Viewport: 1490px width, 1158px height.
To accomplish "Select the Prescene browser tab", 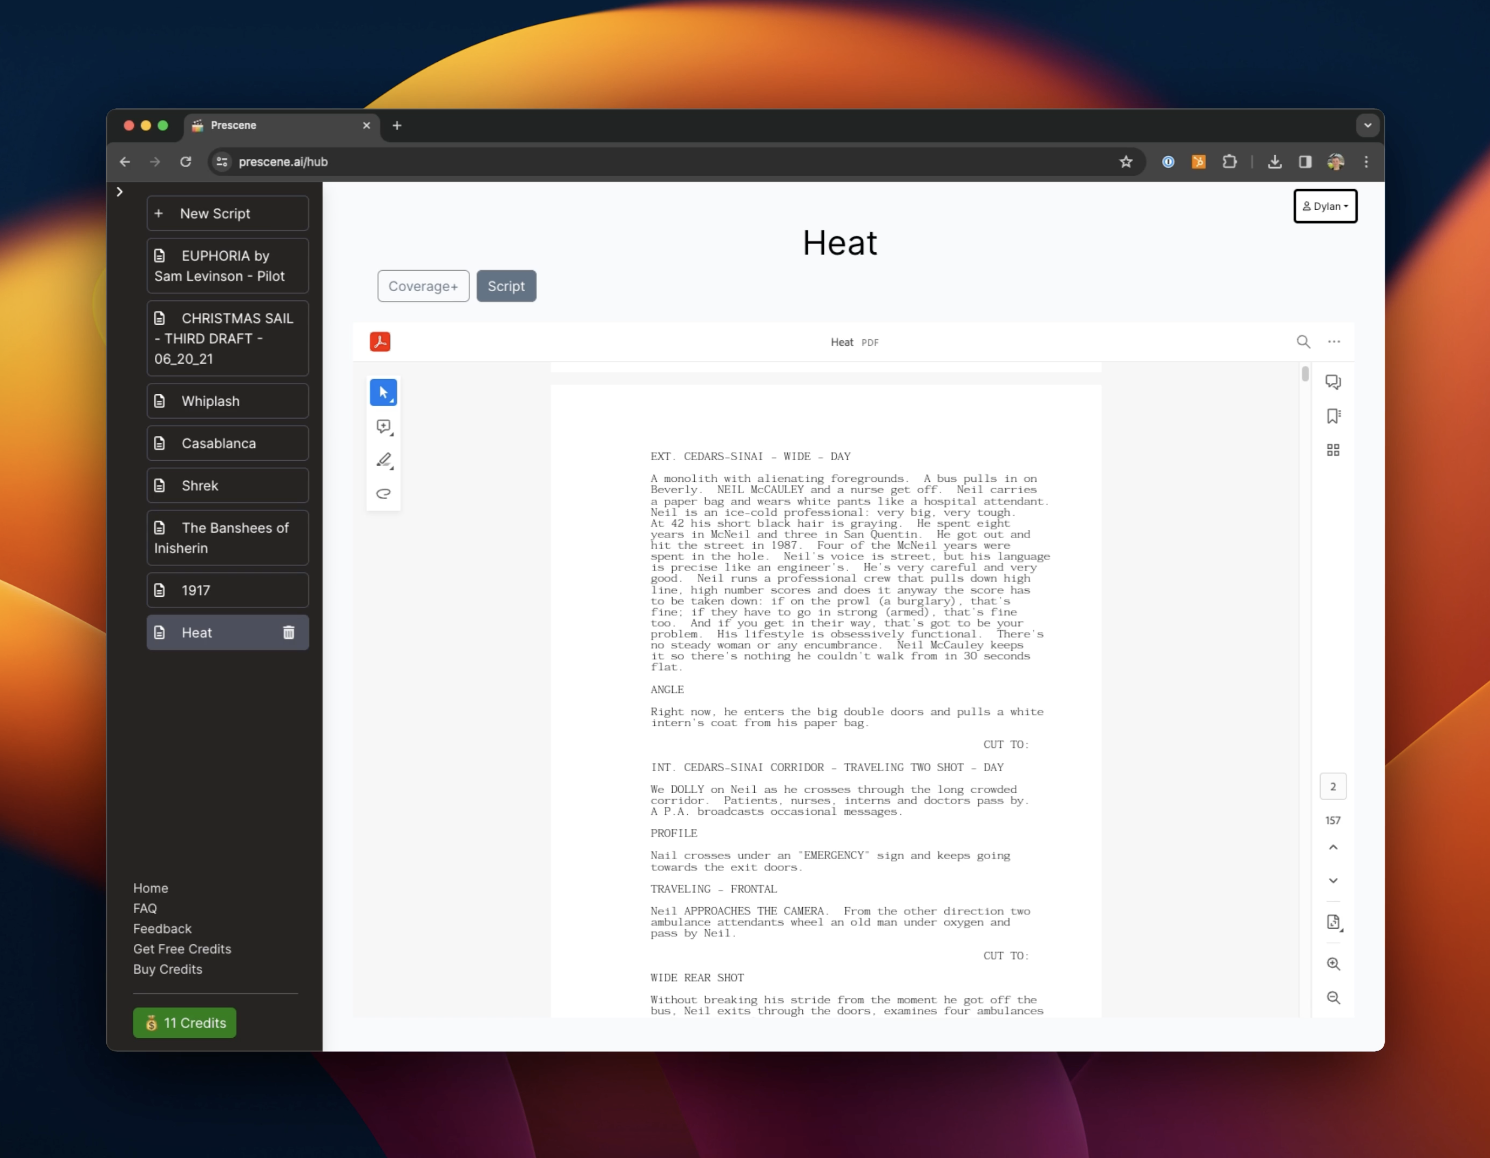I will click(280, 126).
